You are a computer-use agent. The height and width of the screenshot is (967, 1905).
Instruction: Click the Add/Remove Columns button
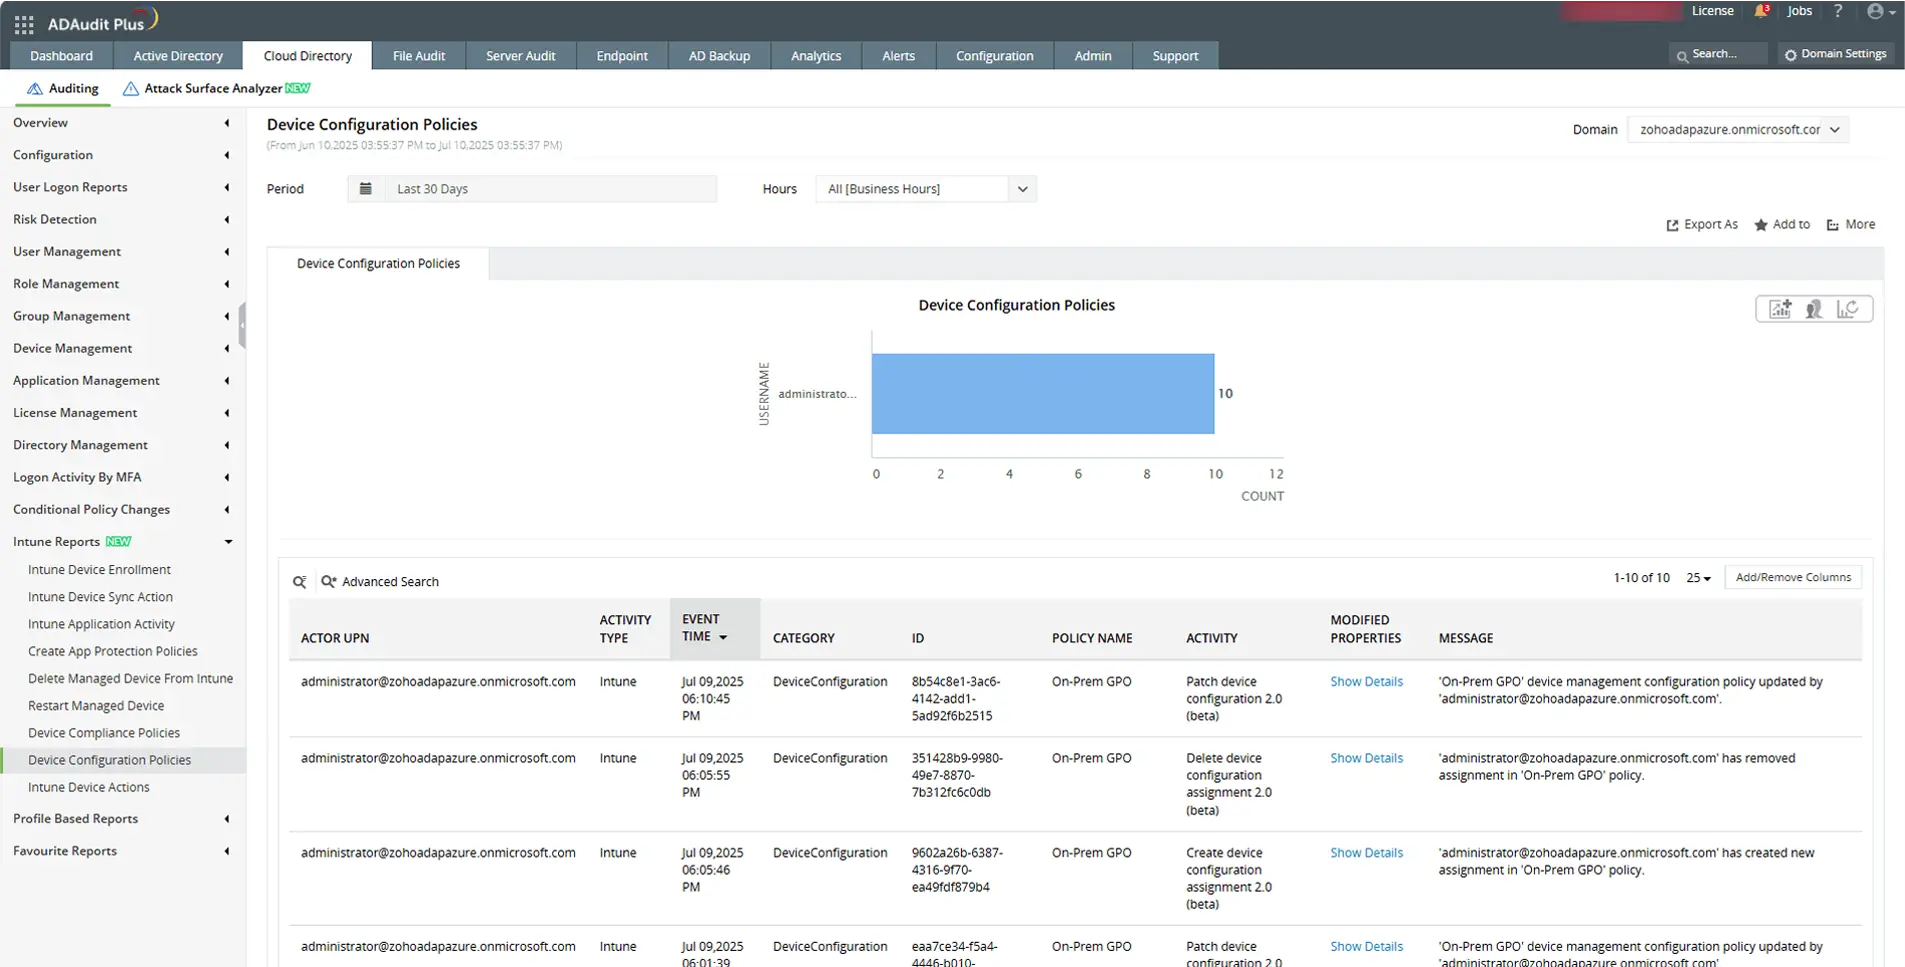click(x=1792, y=577)
